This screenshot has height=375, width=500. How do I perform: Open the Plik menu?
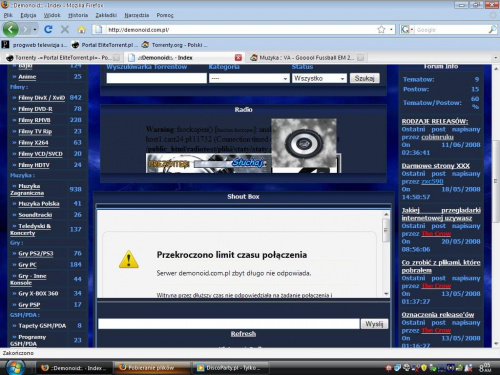(8, 15)
